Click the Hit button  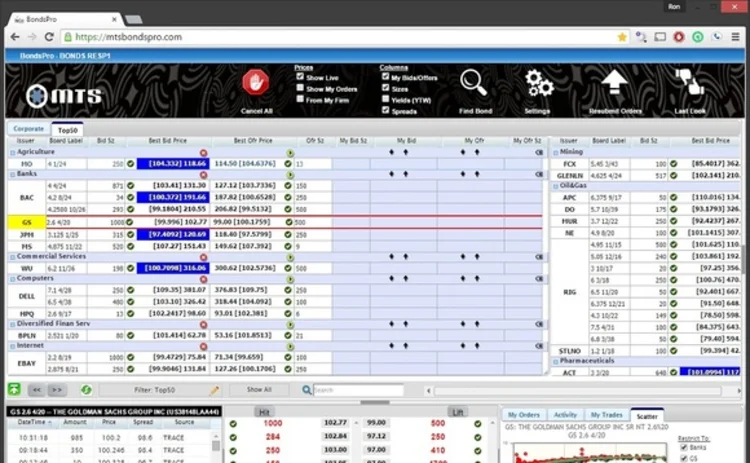(x=264, y=412)
